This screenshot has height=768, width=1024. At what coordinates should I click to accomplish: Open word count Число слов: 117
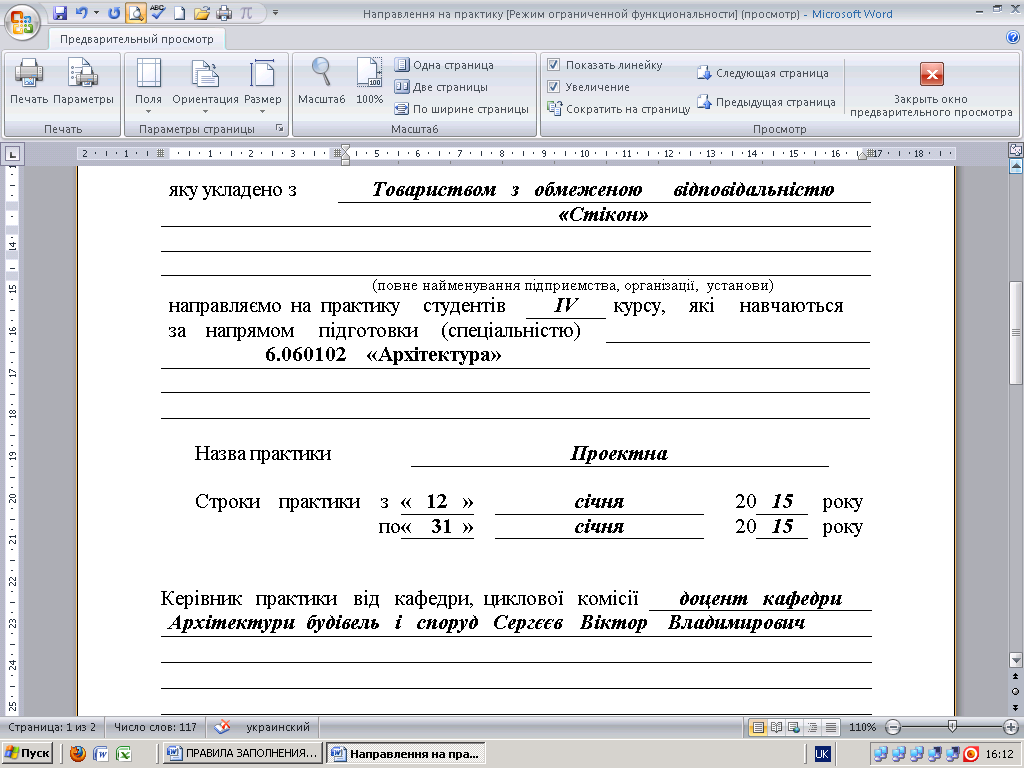pyautogui.click(x=155, y=727)
